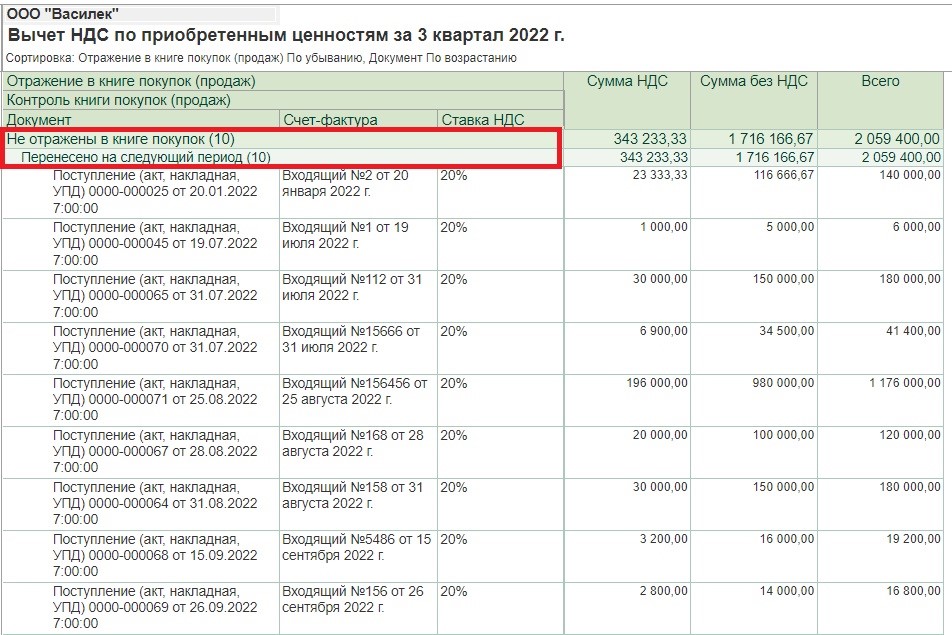Click 343 233,33 in Перенесено на следующий период row
This screenshot has height=635, width=952.
(x=653, y=157)
